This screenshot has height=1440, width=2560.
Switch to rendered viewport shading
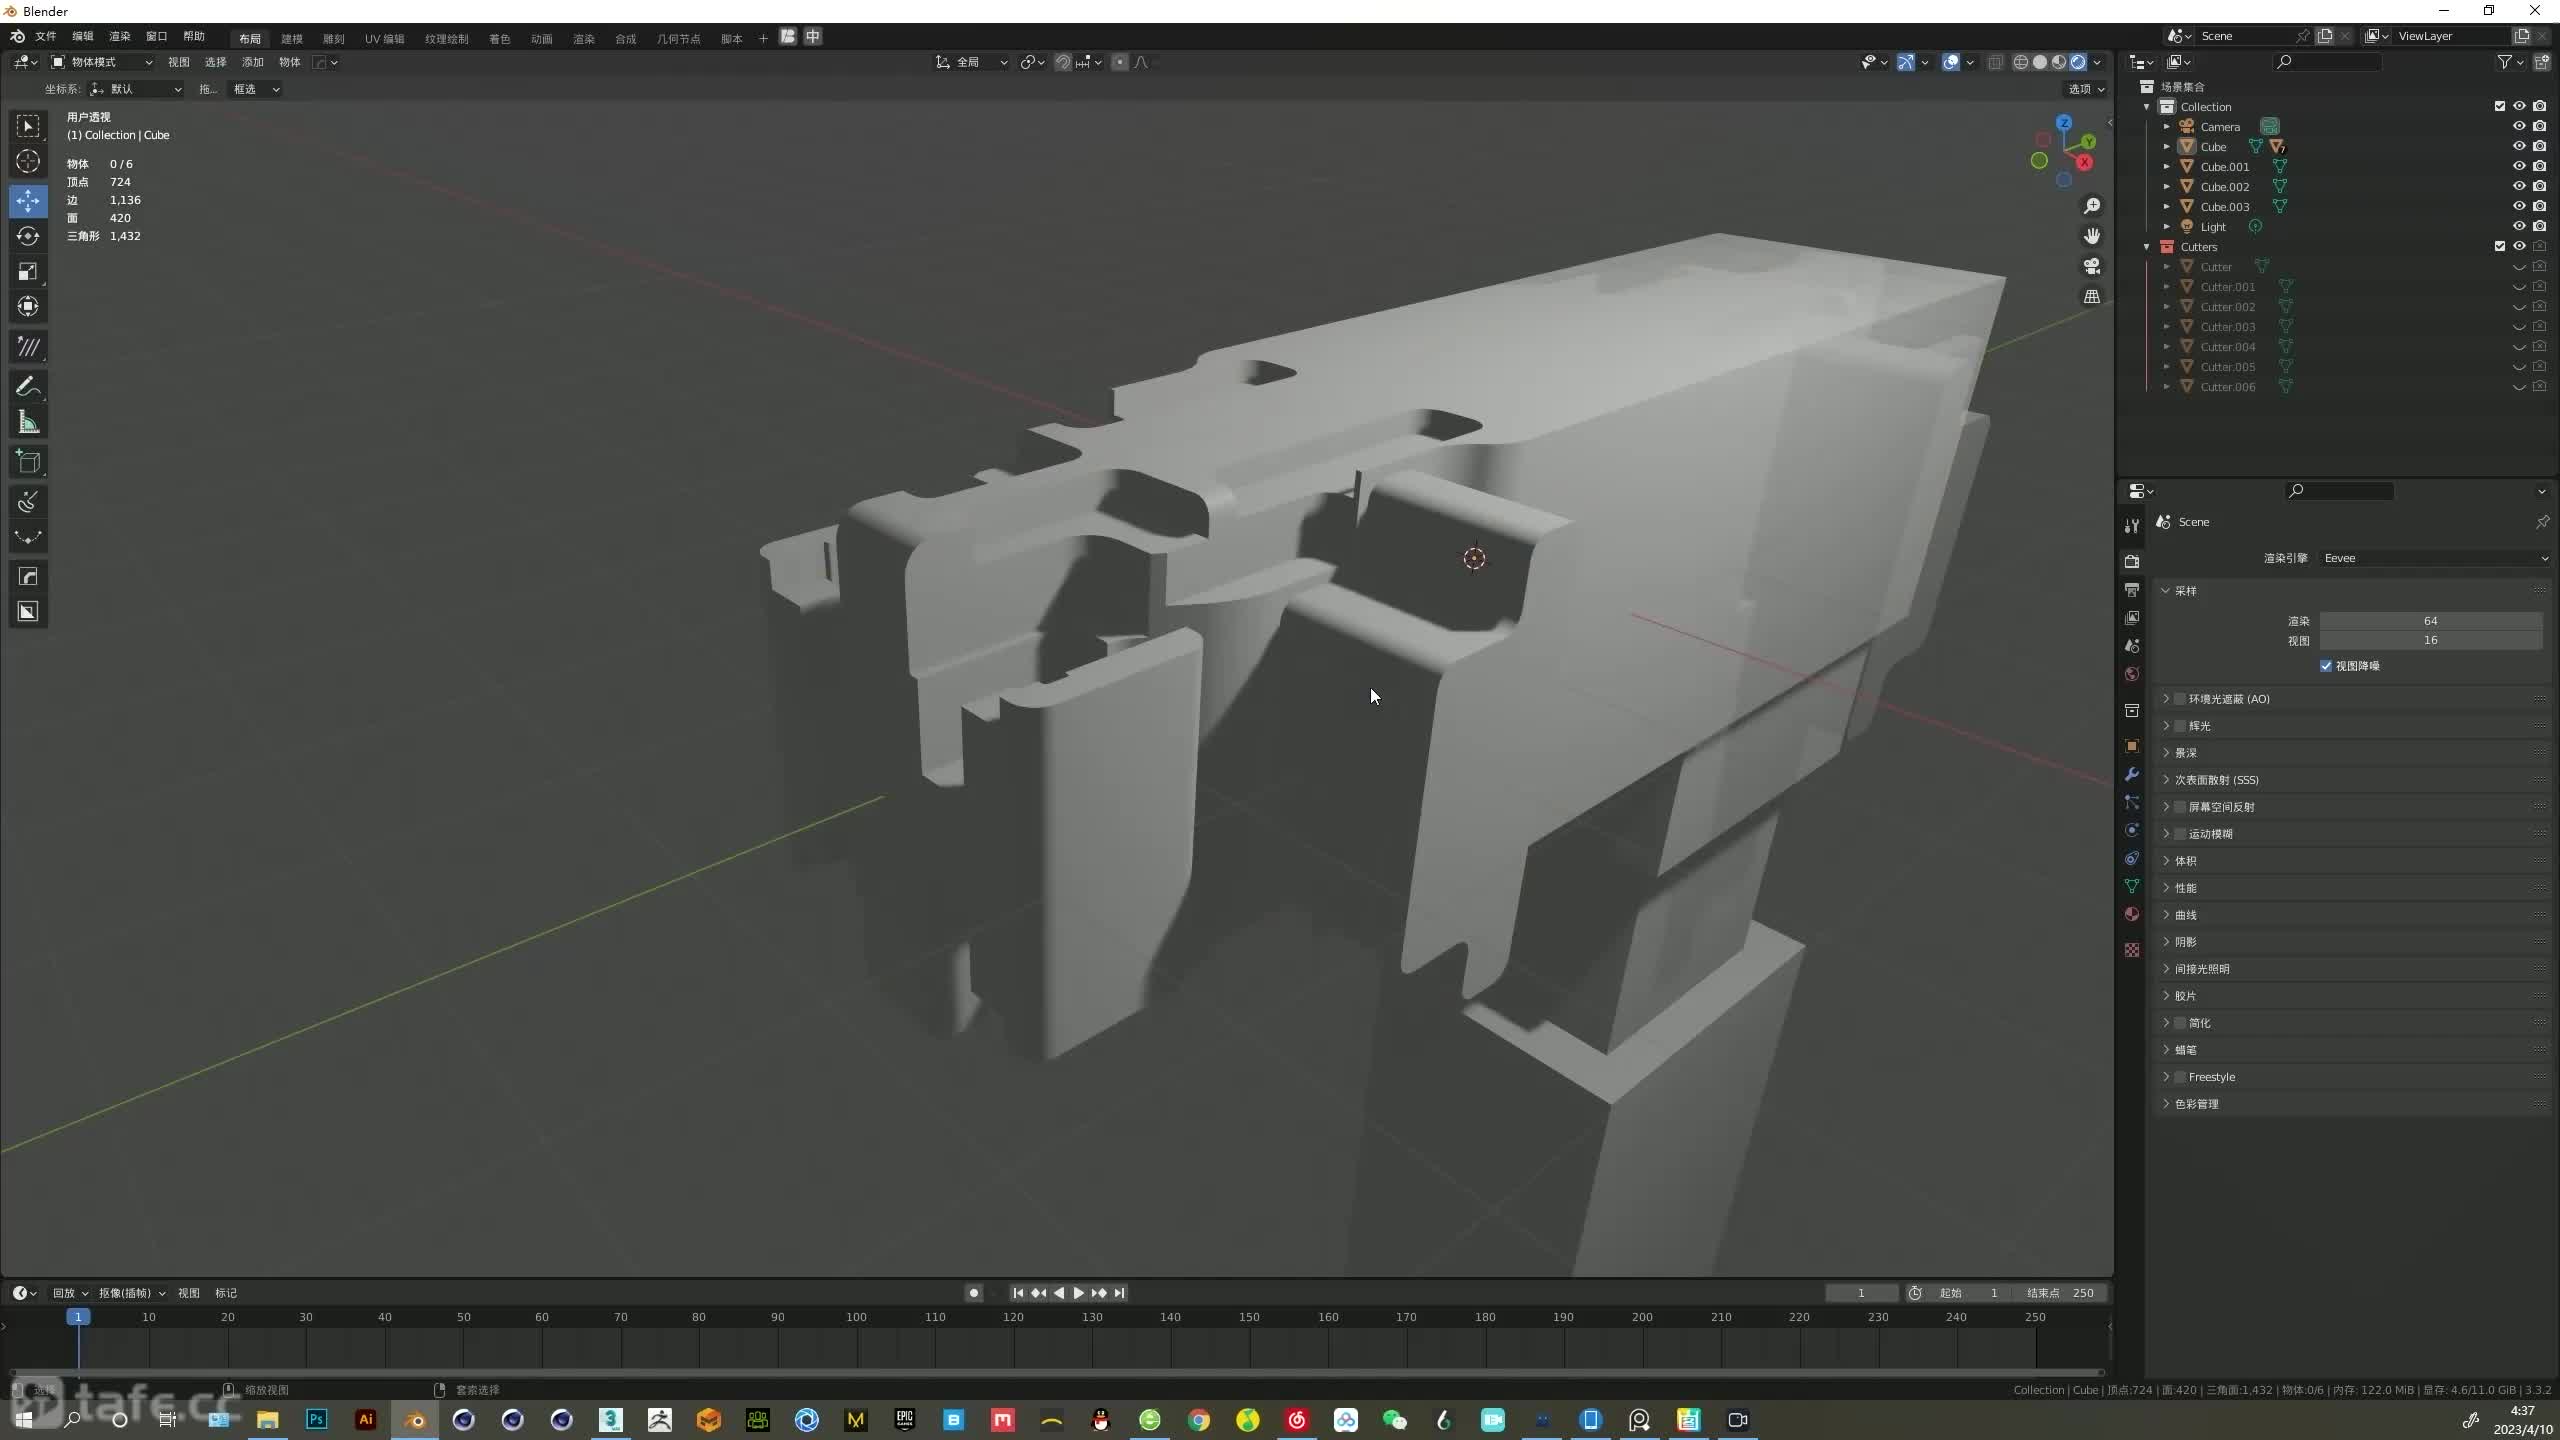(2078, 62)
